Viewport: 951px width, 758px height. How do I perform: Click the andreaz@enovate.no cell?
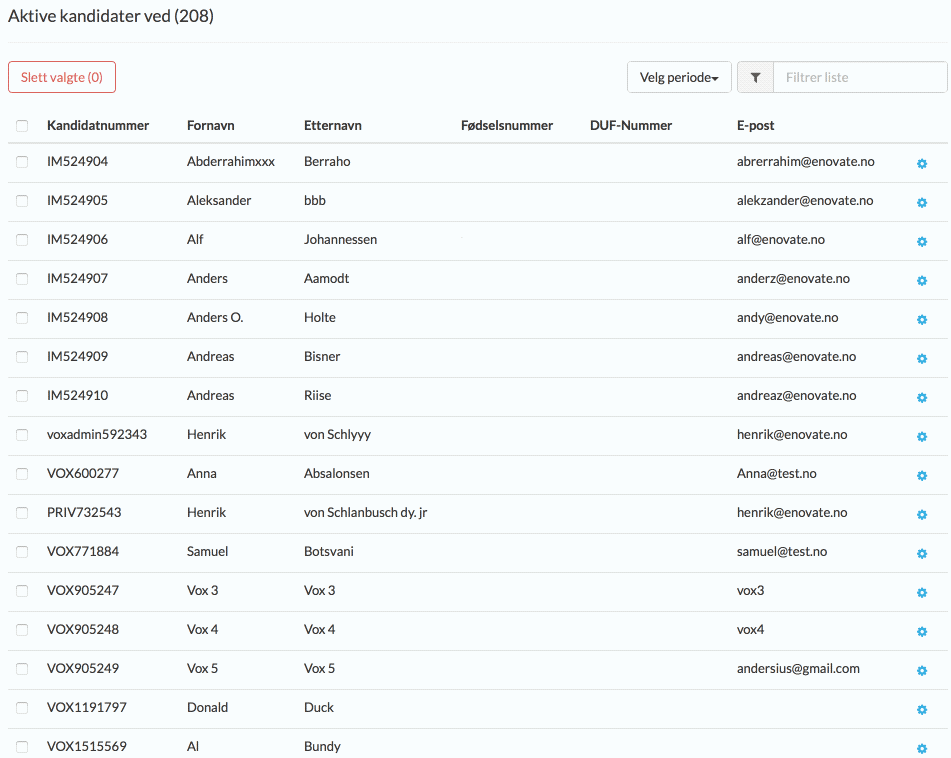(796, 395)
